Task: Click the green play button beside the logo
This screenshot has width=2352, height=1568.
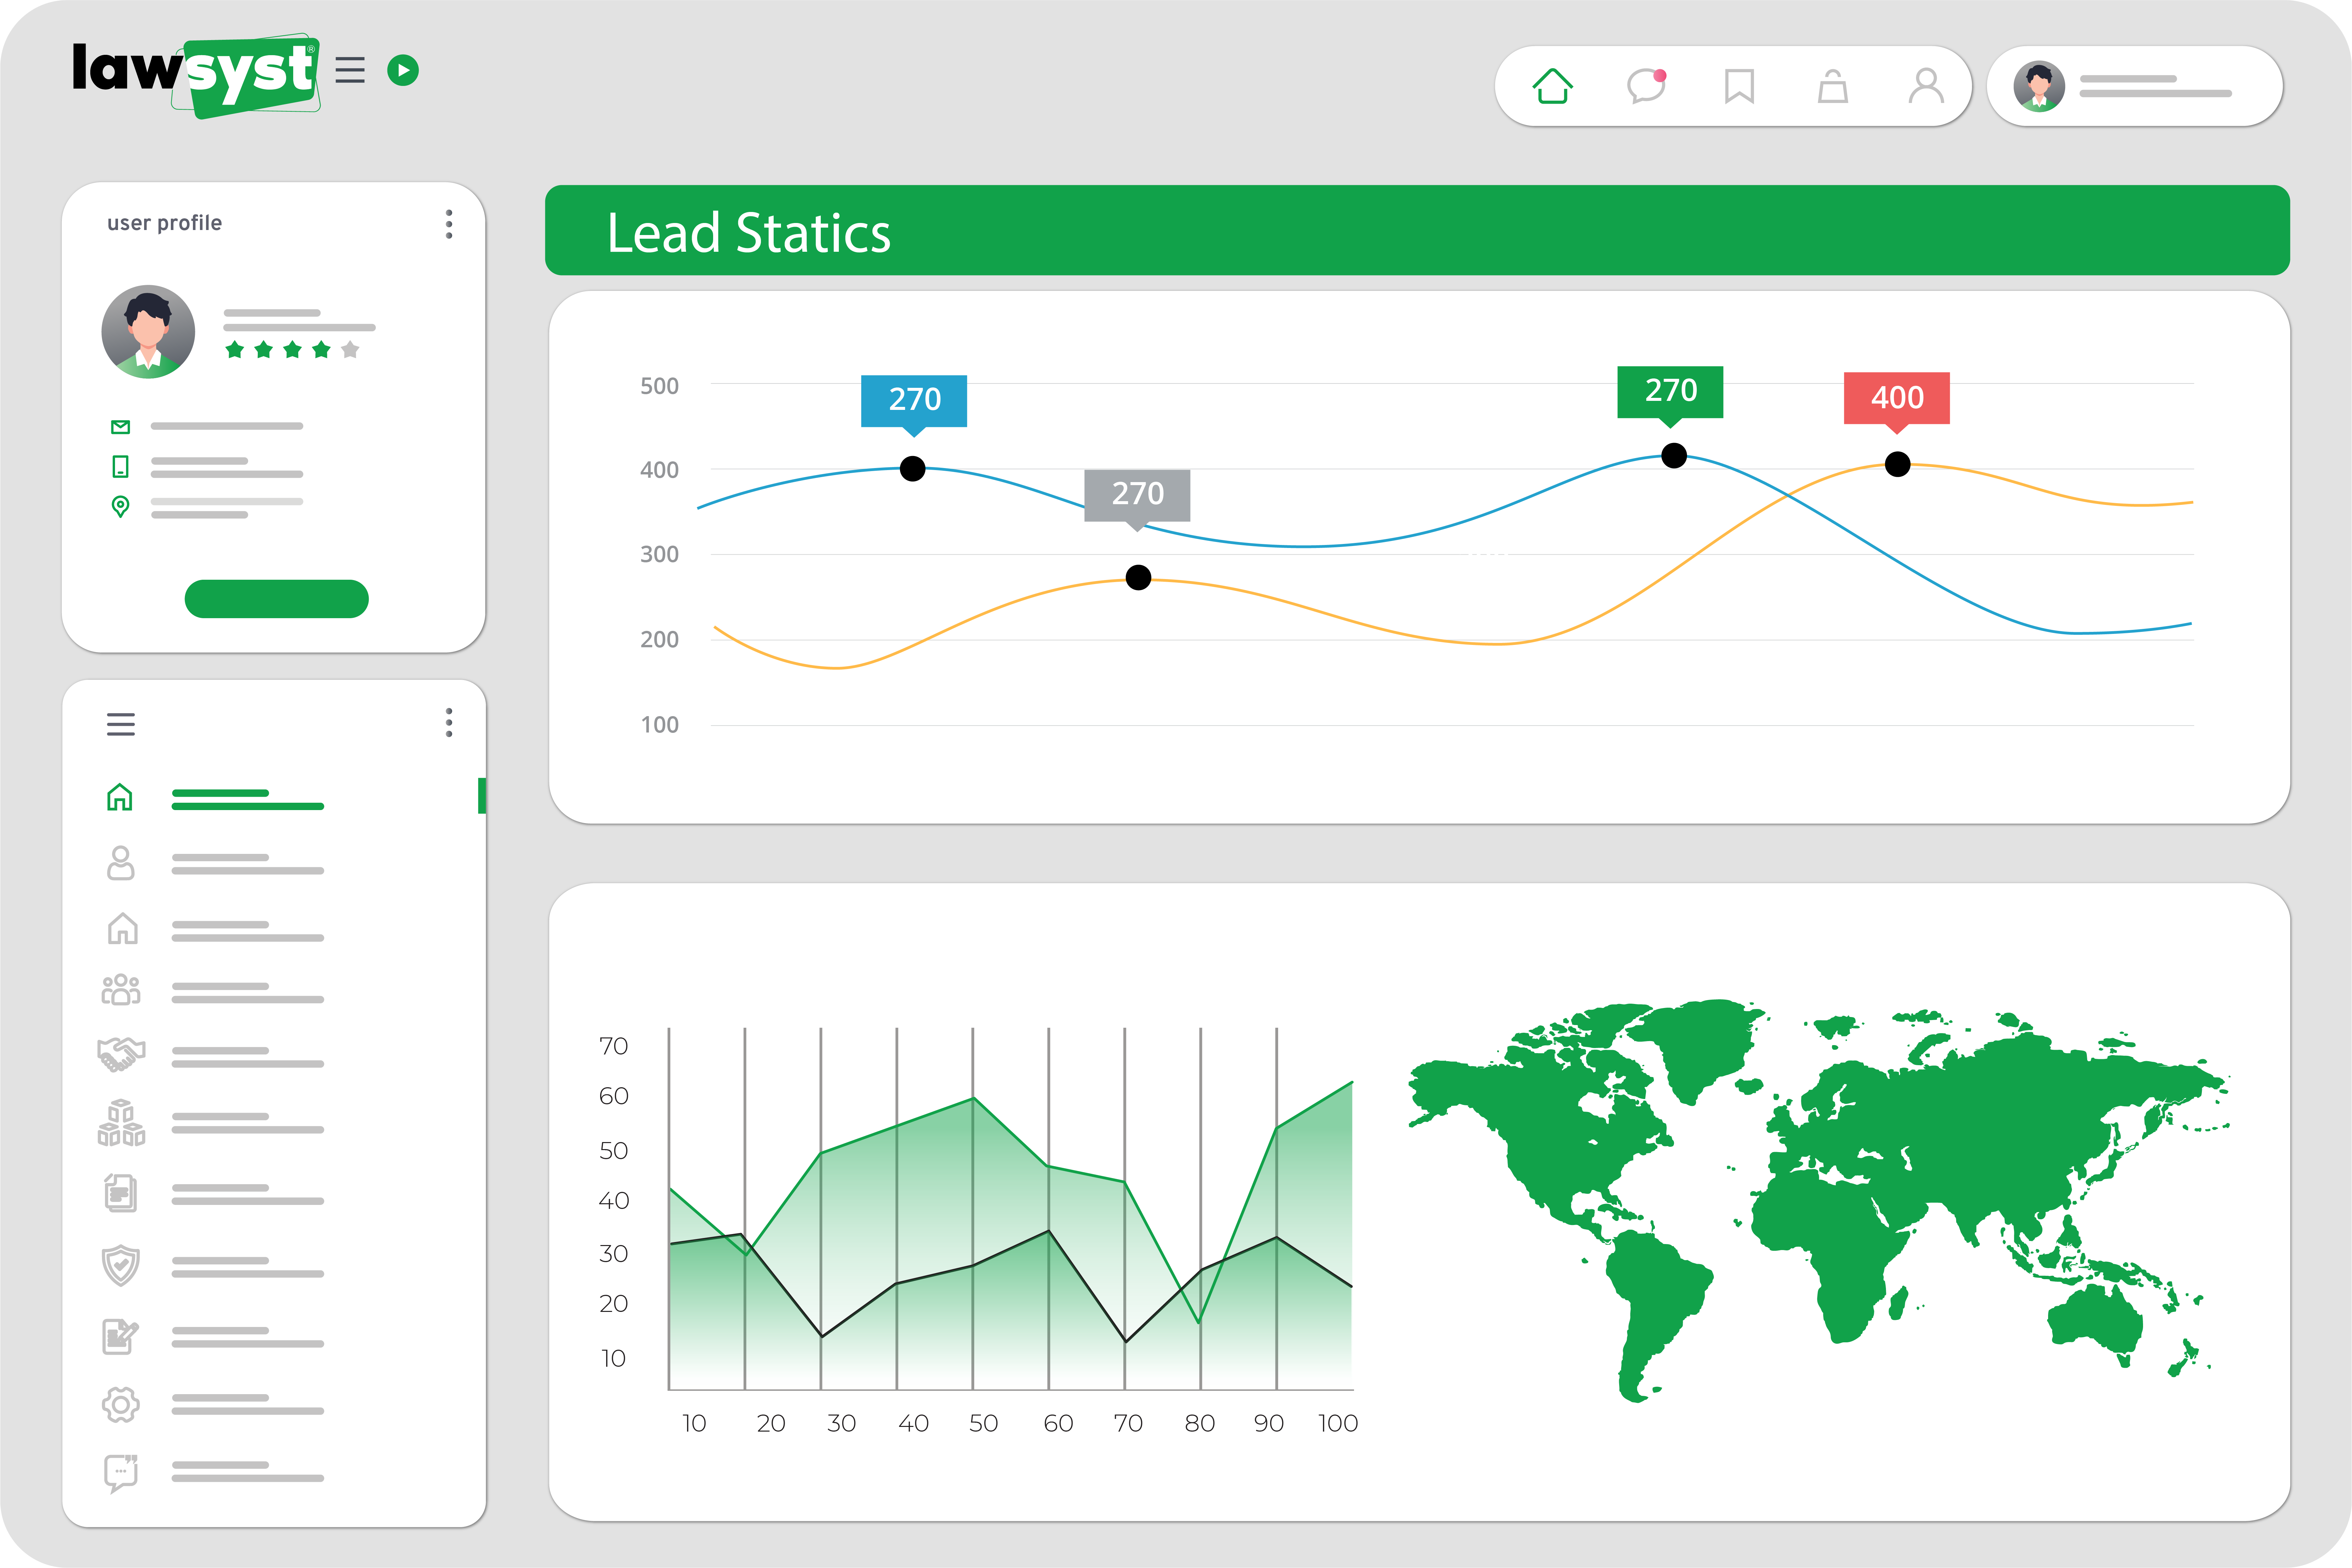Action: click(403, 70)
